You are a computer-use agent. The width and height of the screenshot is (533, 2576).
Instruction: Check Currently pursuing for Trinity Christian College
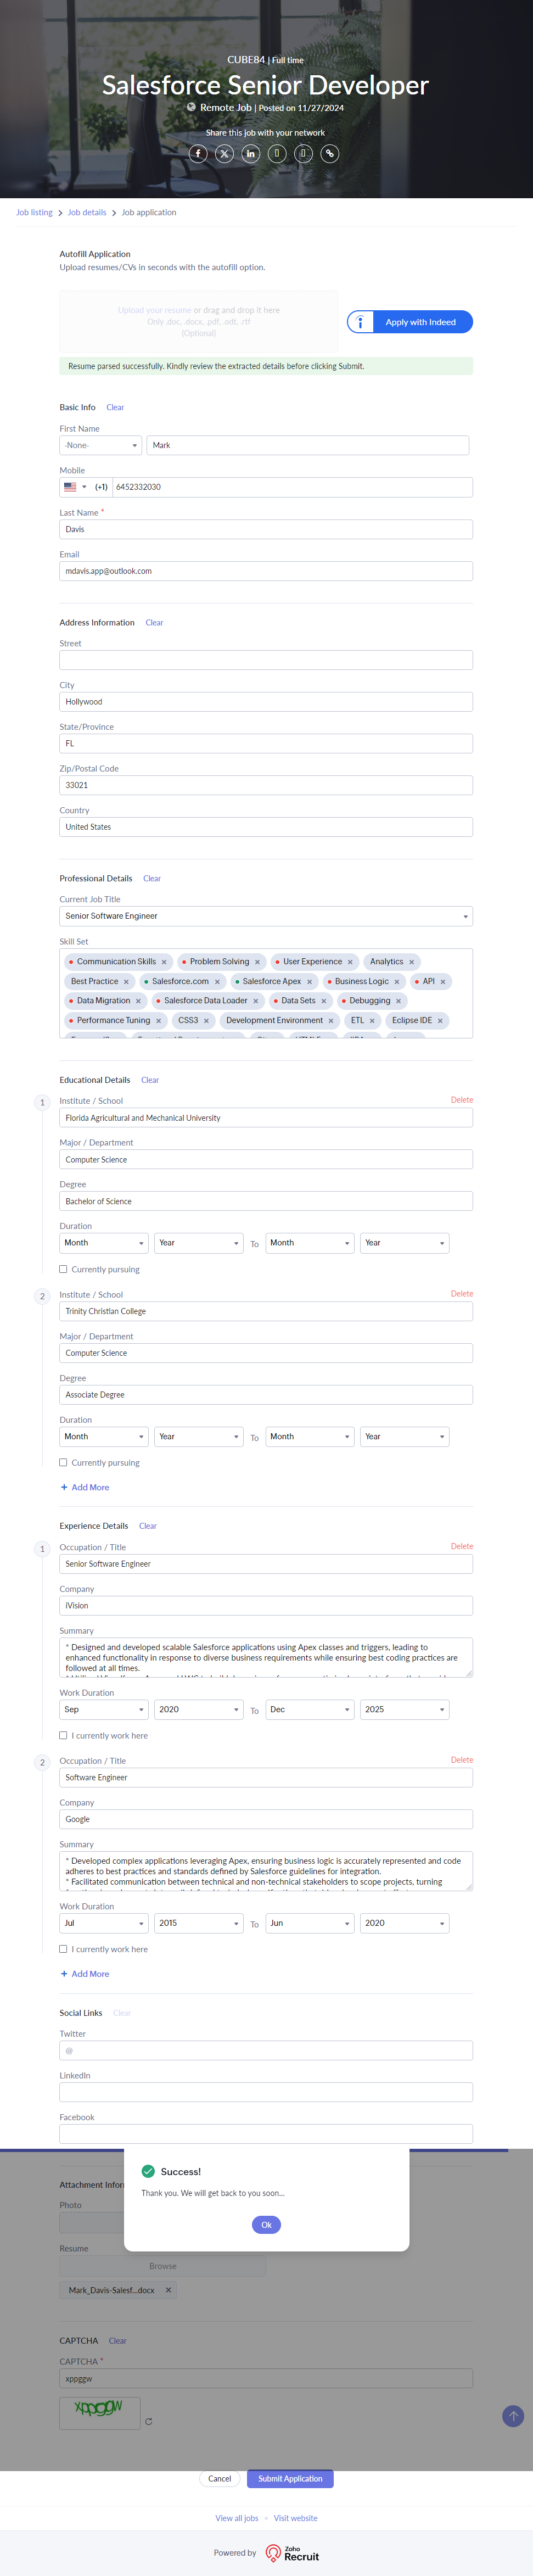coord(64,1462)
